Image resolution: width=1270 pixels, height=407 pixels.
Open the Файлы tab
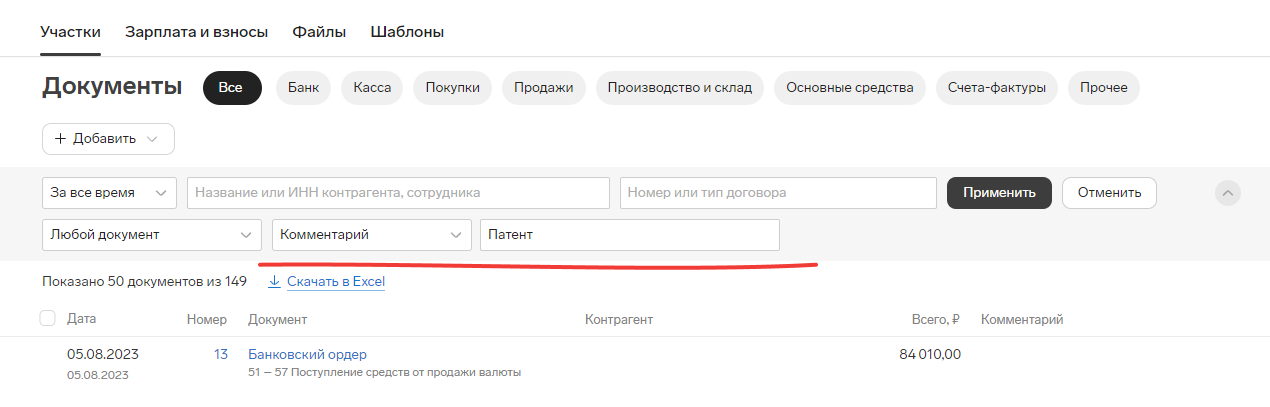pos(319,31)
